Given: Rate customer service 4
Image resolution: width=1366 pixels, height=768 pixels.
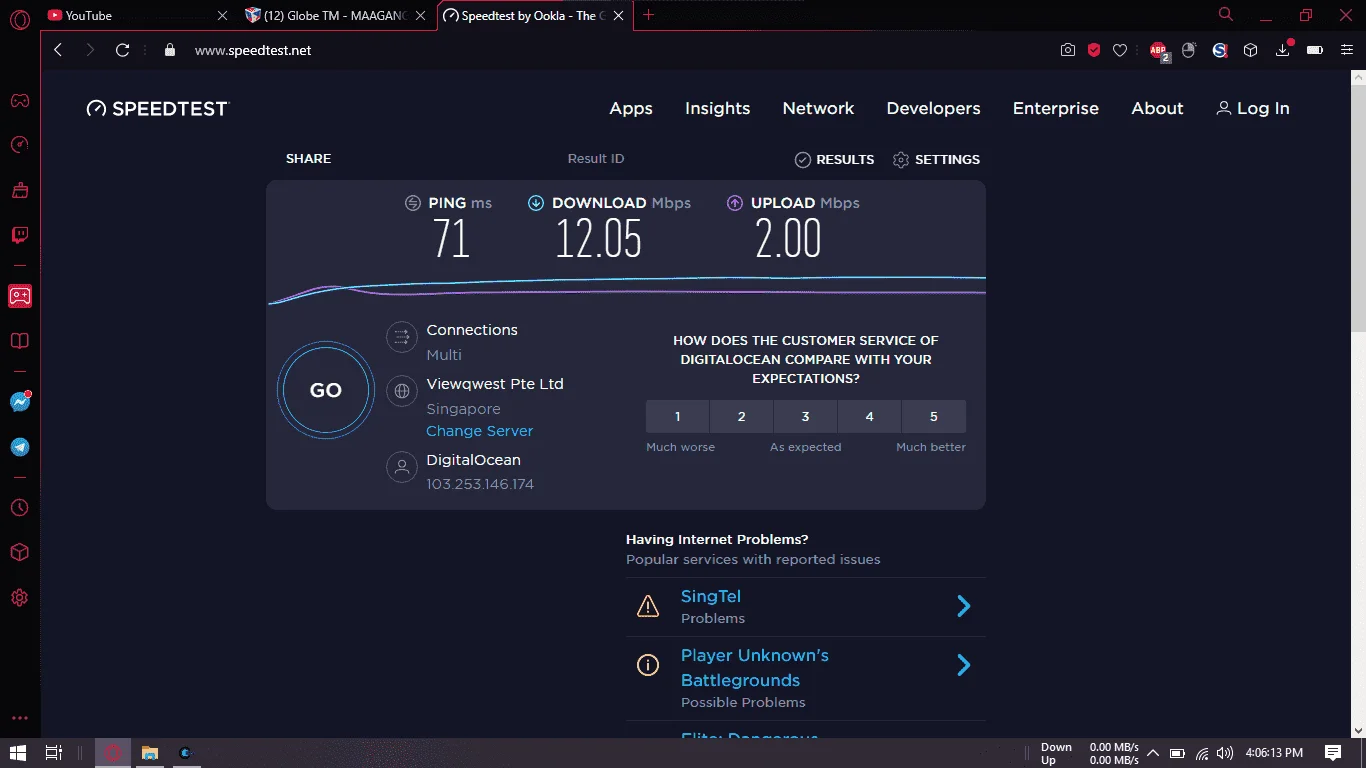Looking at the screenshot, I should coord(869,417).
